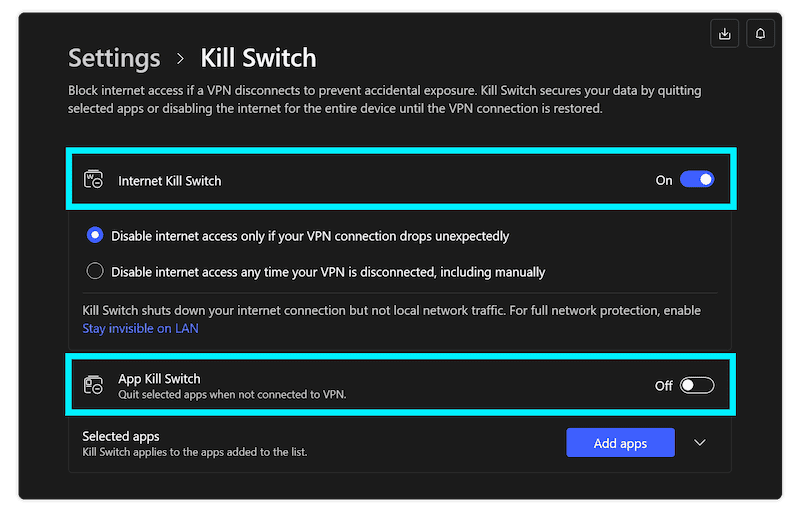Click the breadcrumb arrow after Settings
The image size is (800, 512).
click(181, 59)
